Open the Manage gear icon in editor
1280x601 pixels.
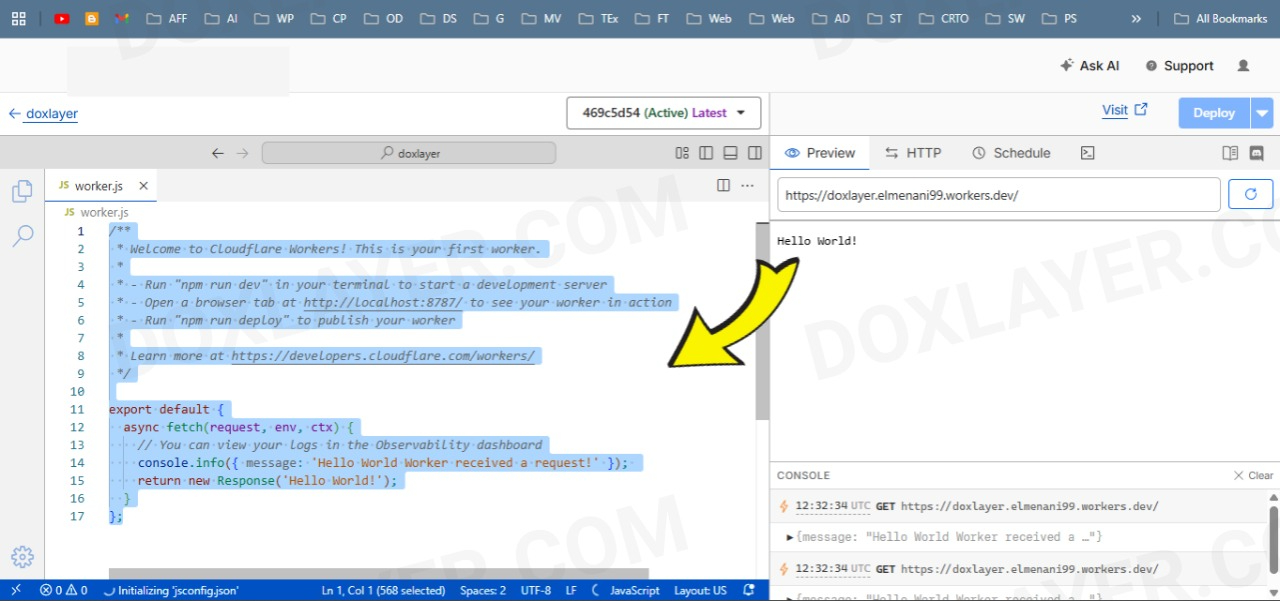point(22,557)
